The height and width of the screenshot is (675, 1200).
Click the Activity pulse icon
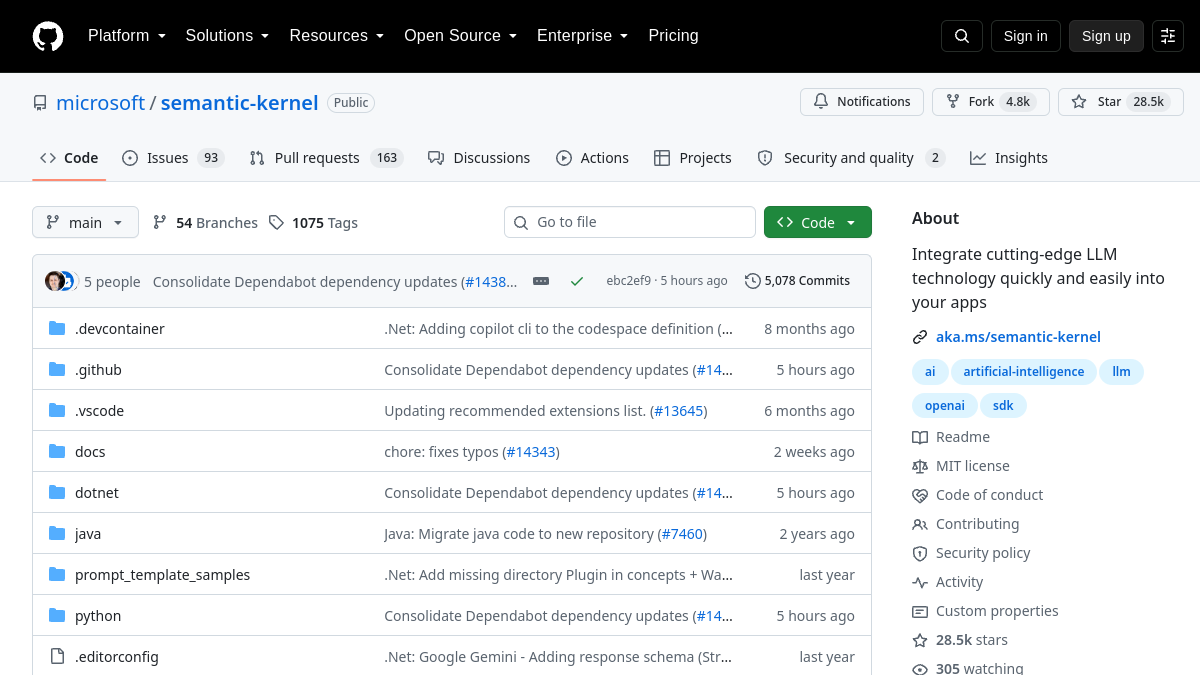pos(920,582)
